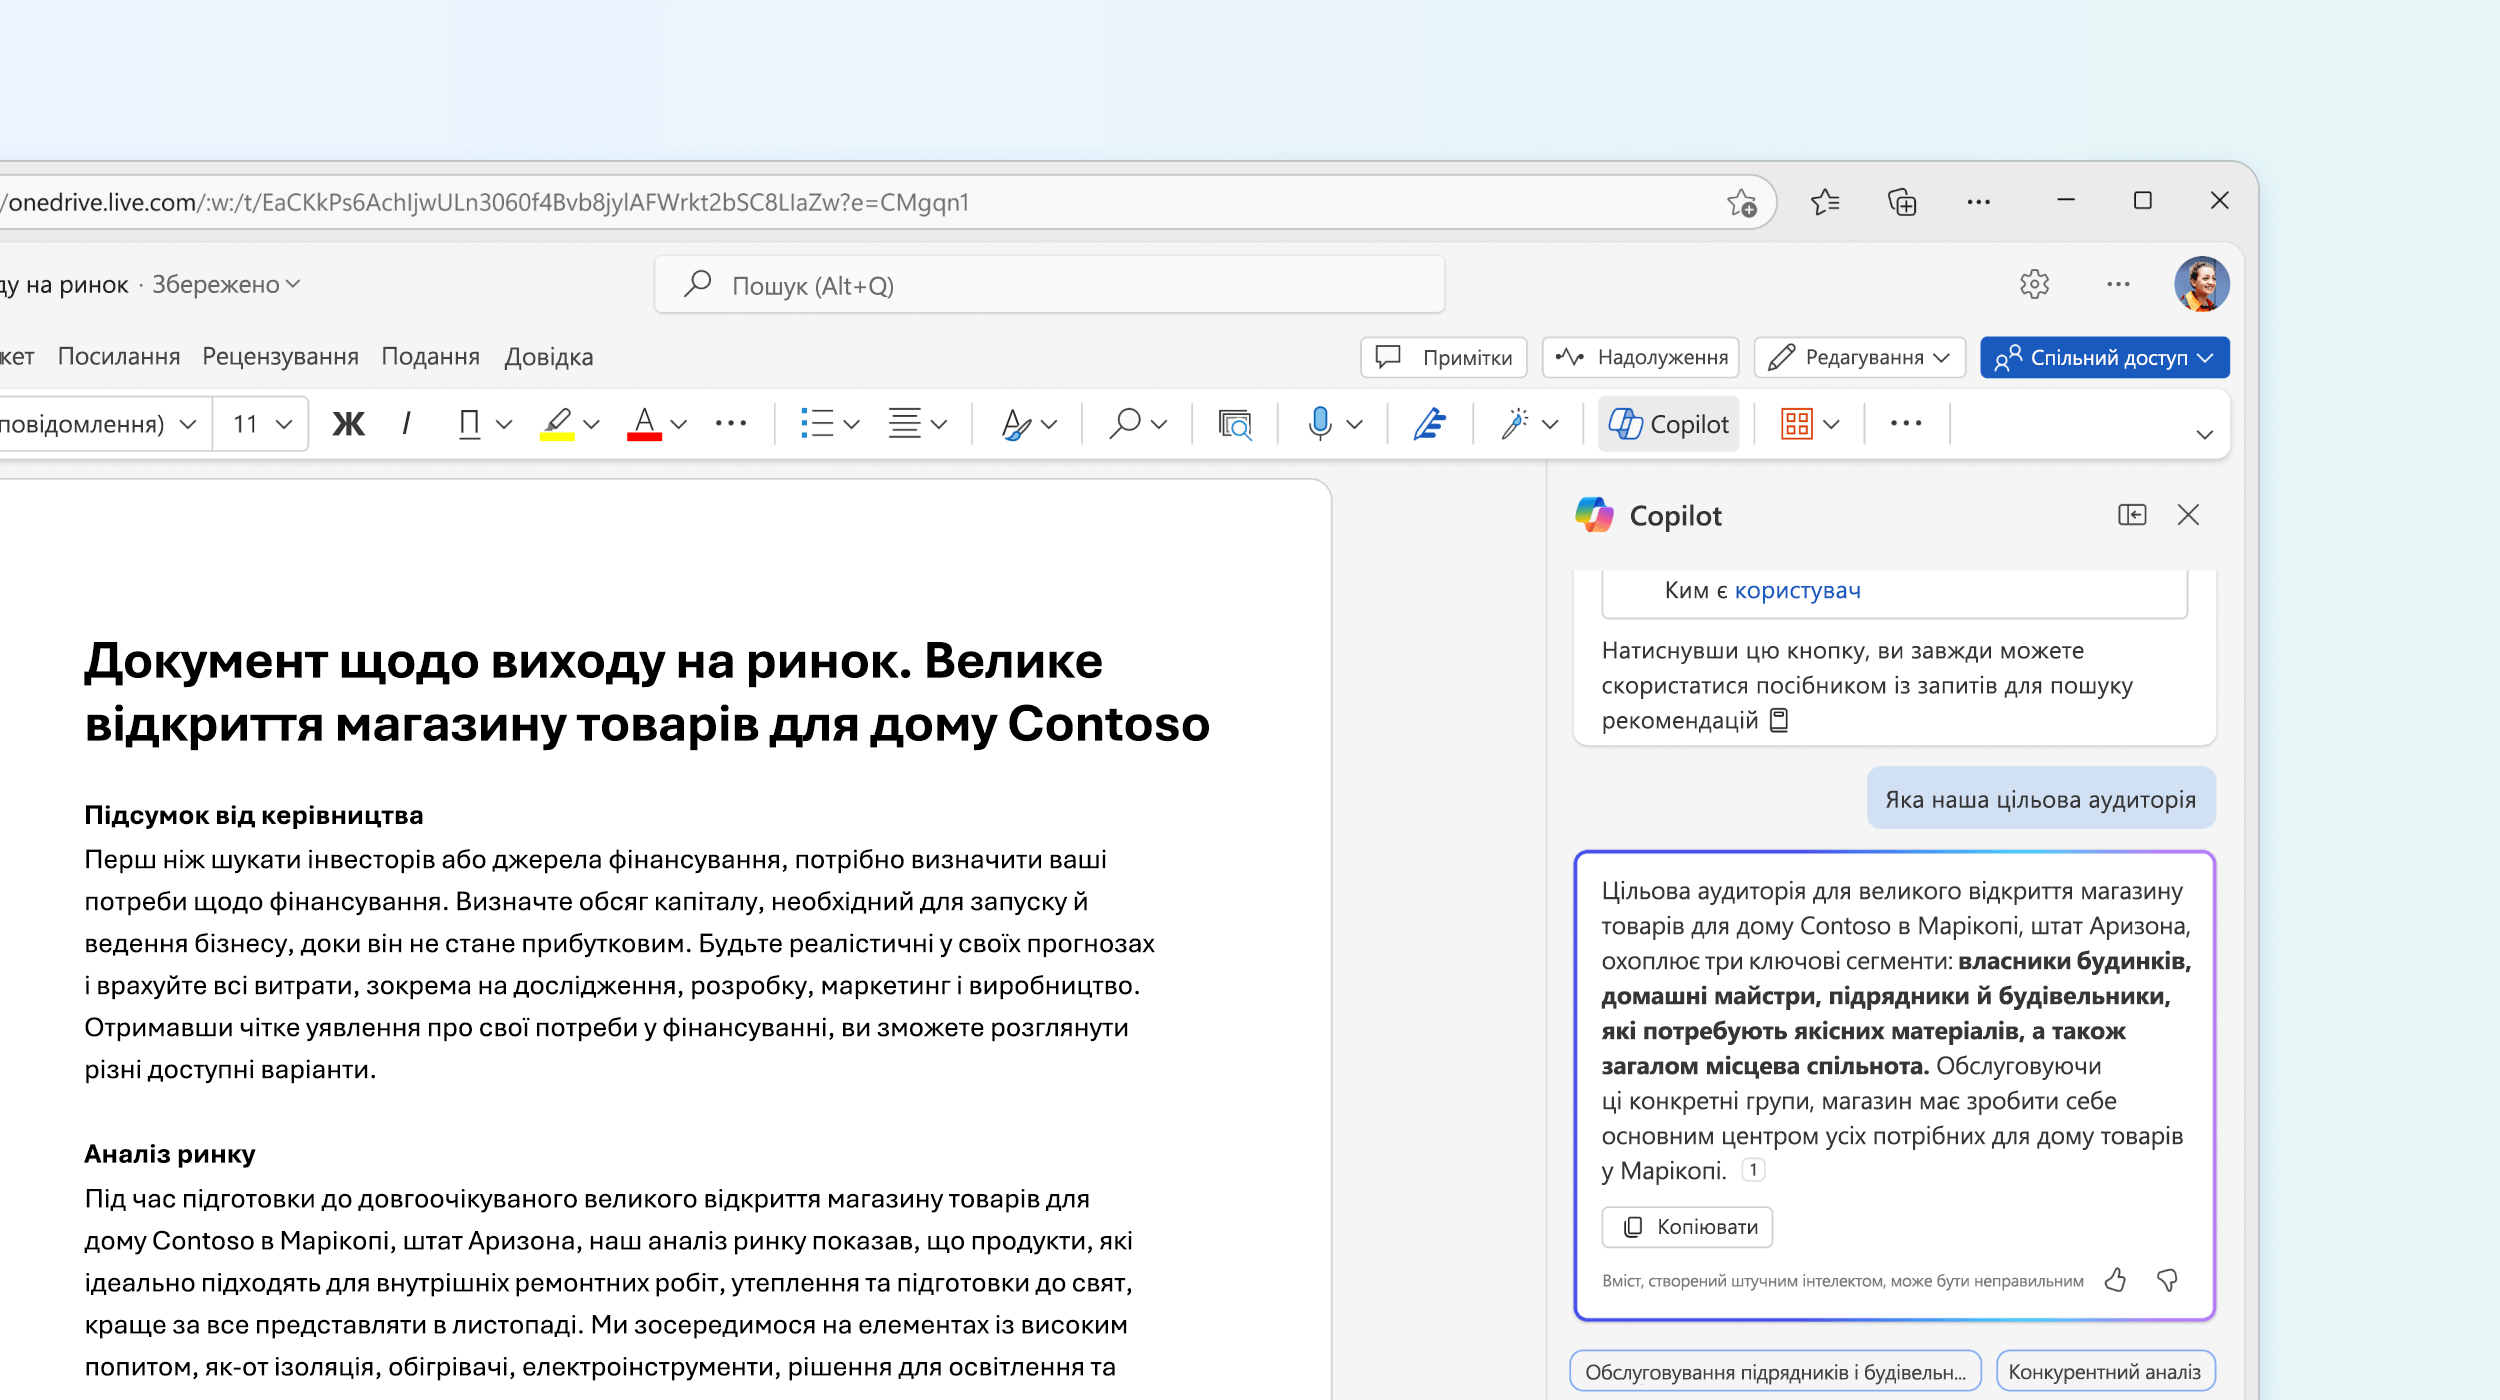Open the Editor pen icon
Screen dimensions: 2500x1400
[1430, 424]
